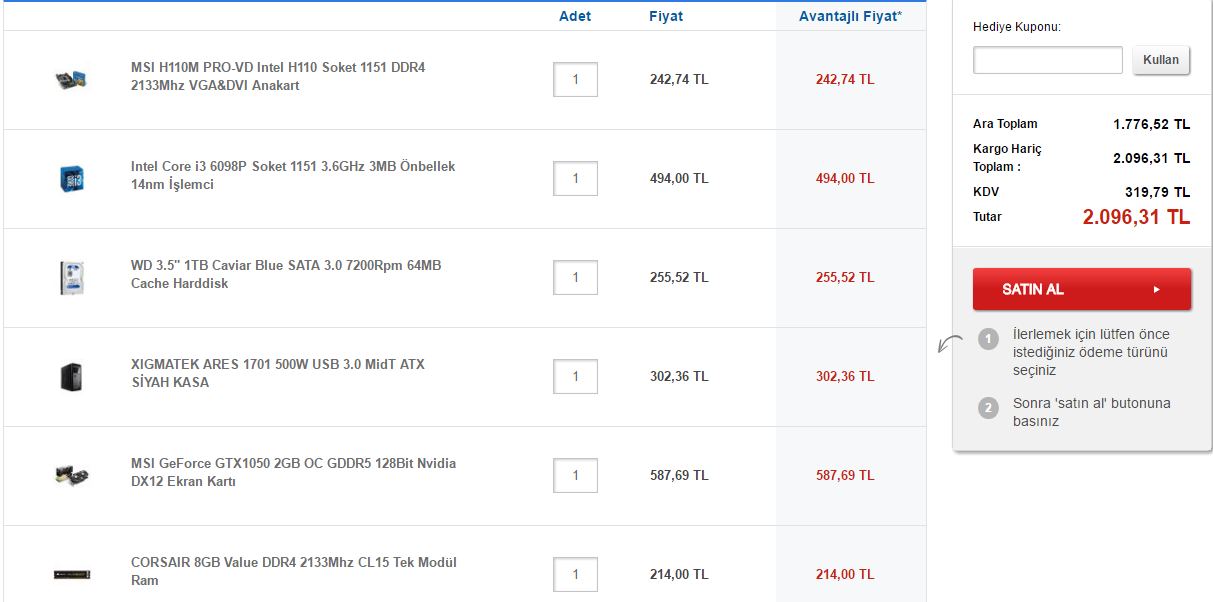
Task: Open the CORSAIR 8GB RAM thumbnail
Action: pyautogui.click(x=71, y=574)
